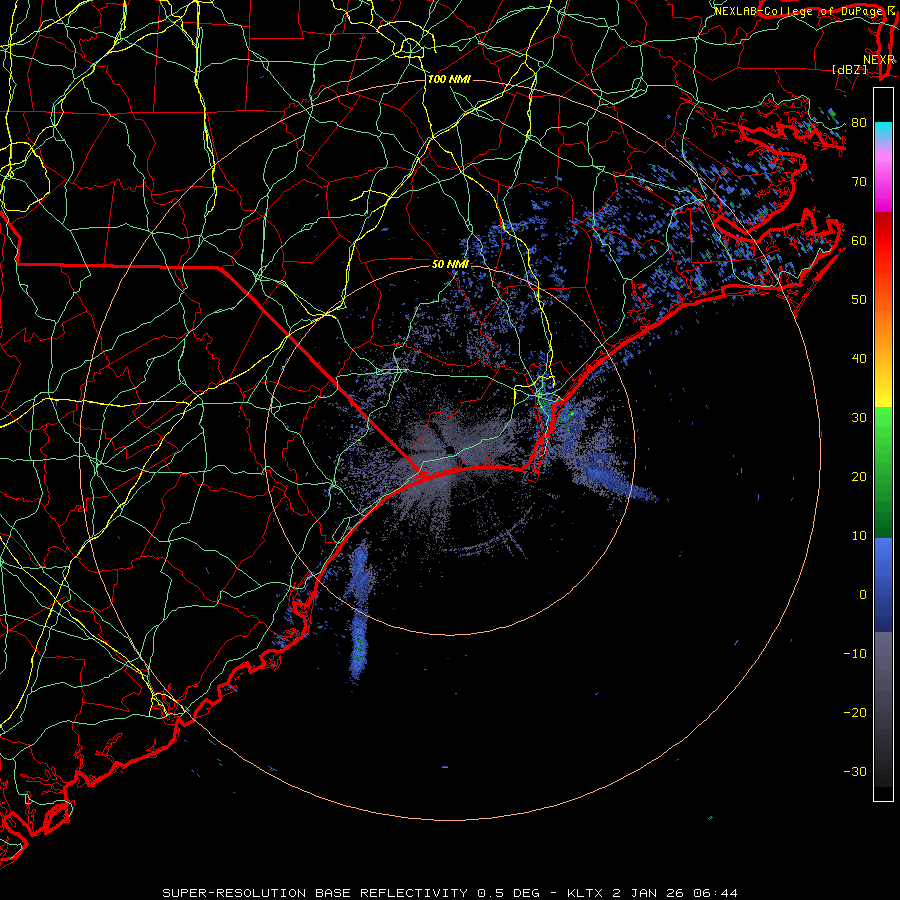Click the 60 value on the dBZ scale

(859, 240)
